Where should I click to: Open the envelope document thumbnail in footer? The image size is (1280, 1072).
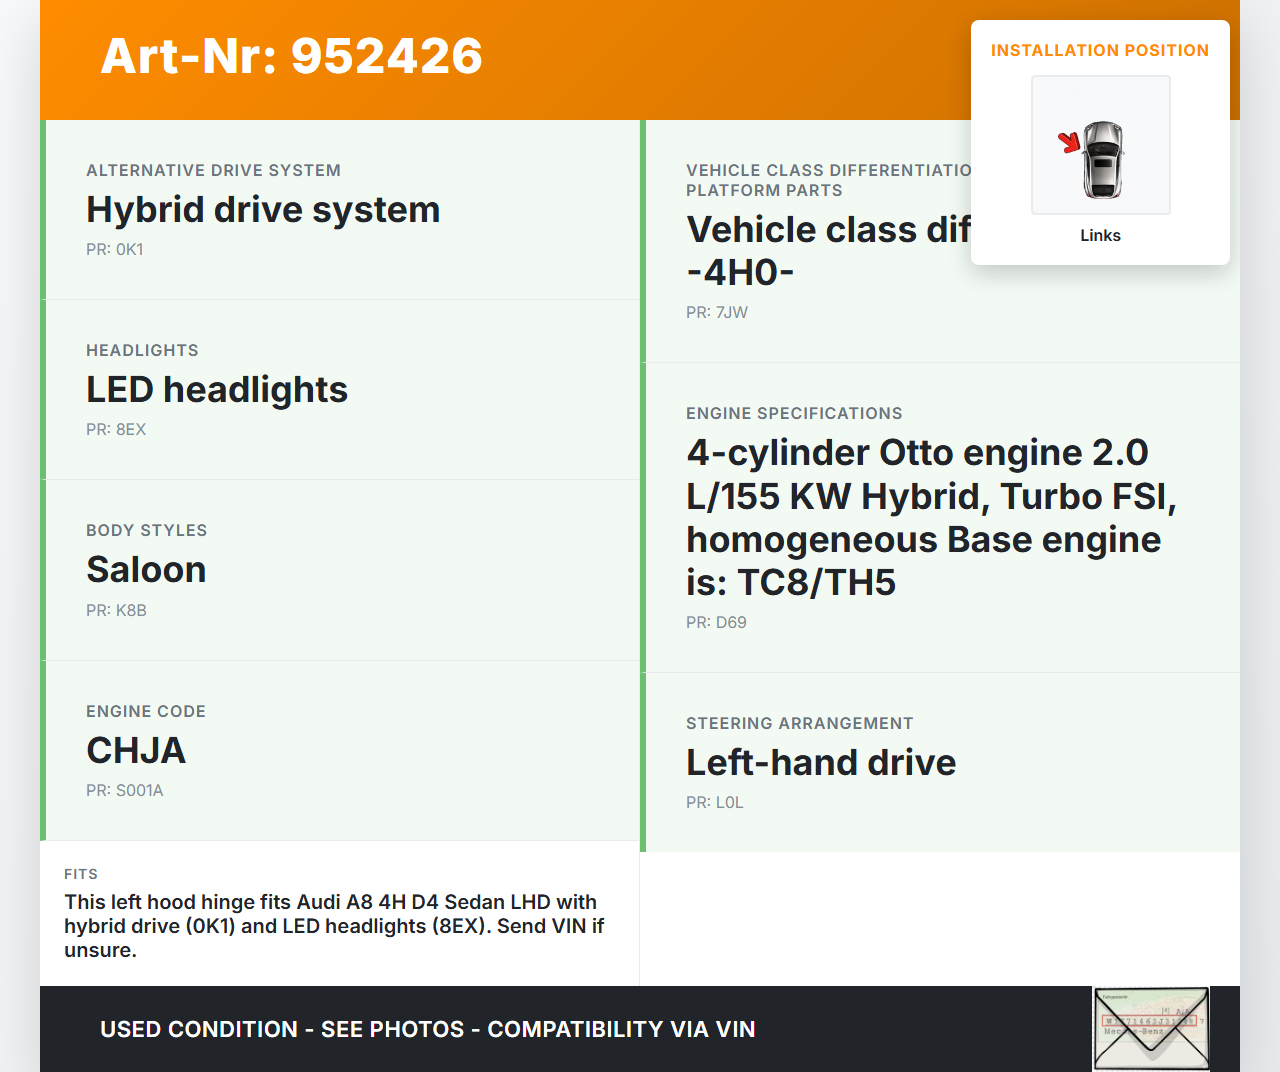1151,1028
